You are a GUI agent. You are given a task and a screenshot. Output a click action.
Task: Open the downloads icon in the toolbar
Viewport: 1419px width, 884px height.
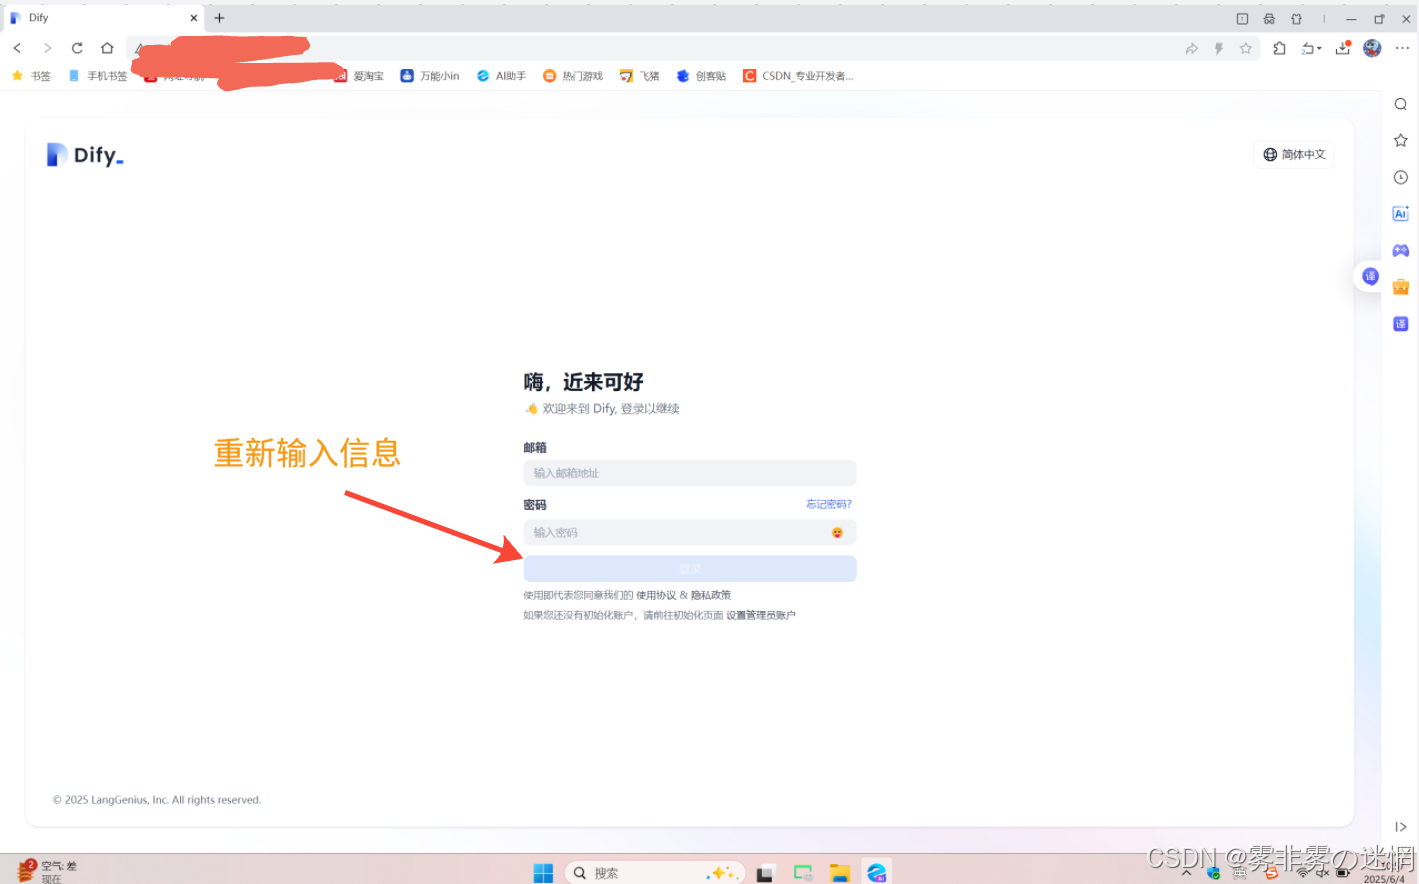[1343, 48]
